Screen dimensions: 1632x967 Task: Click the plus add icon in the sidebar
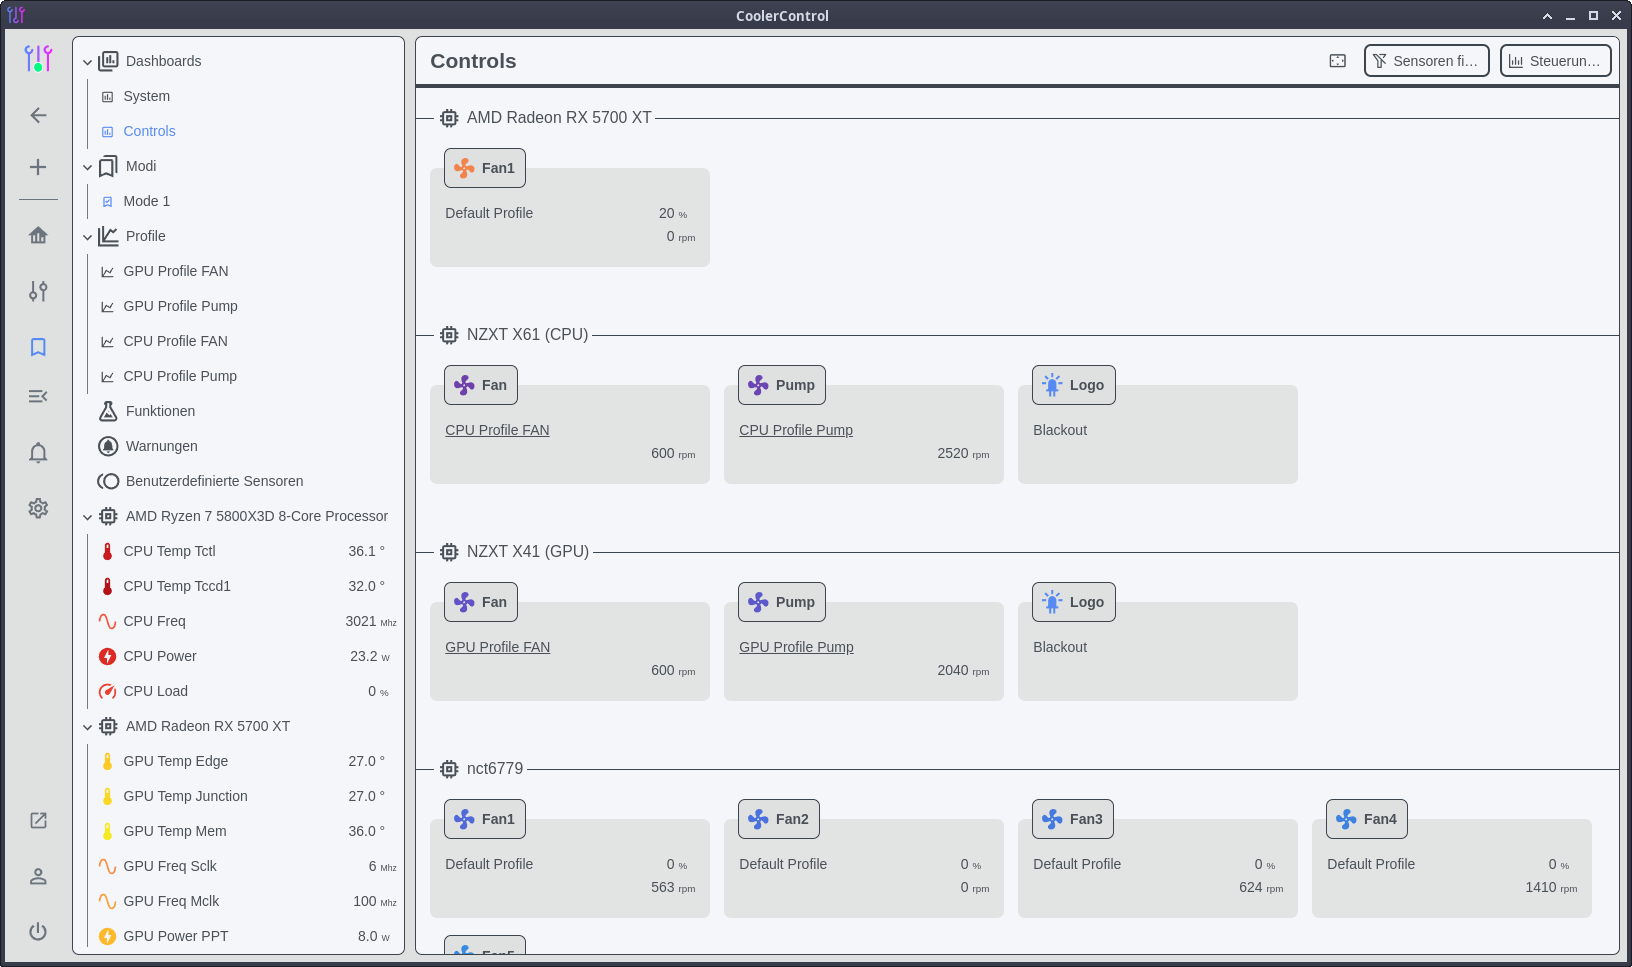[x=38, y=167]
